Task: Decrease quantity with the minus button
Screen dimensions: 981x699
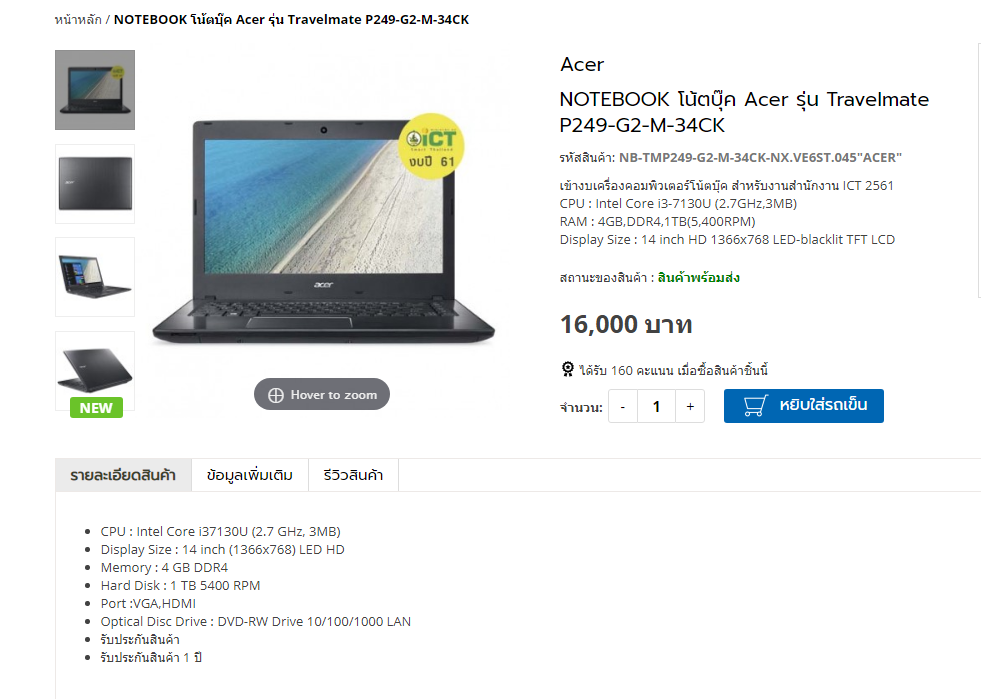Action: (x=623, y=406)
